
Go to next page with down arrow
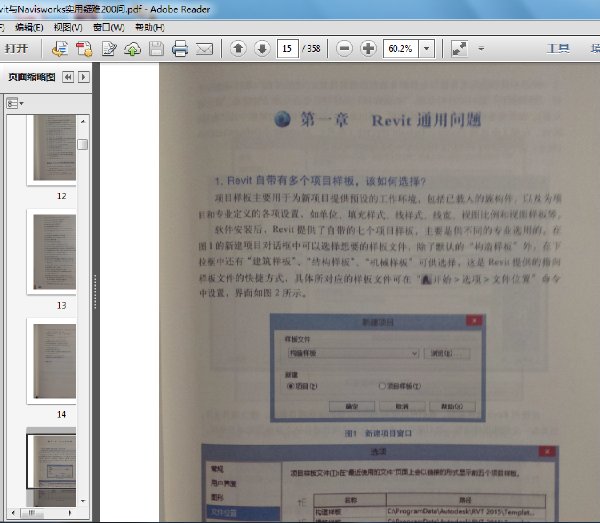262,49
